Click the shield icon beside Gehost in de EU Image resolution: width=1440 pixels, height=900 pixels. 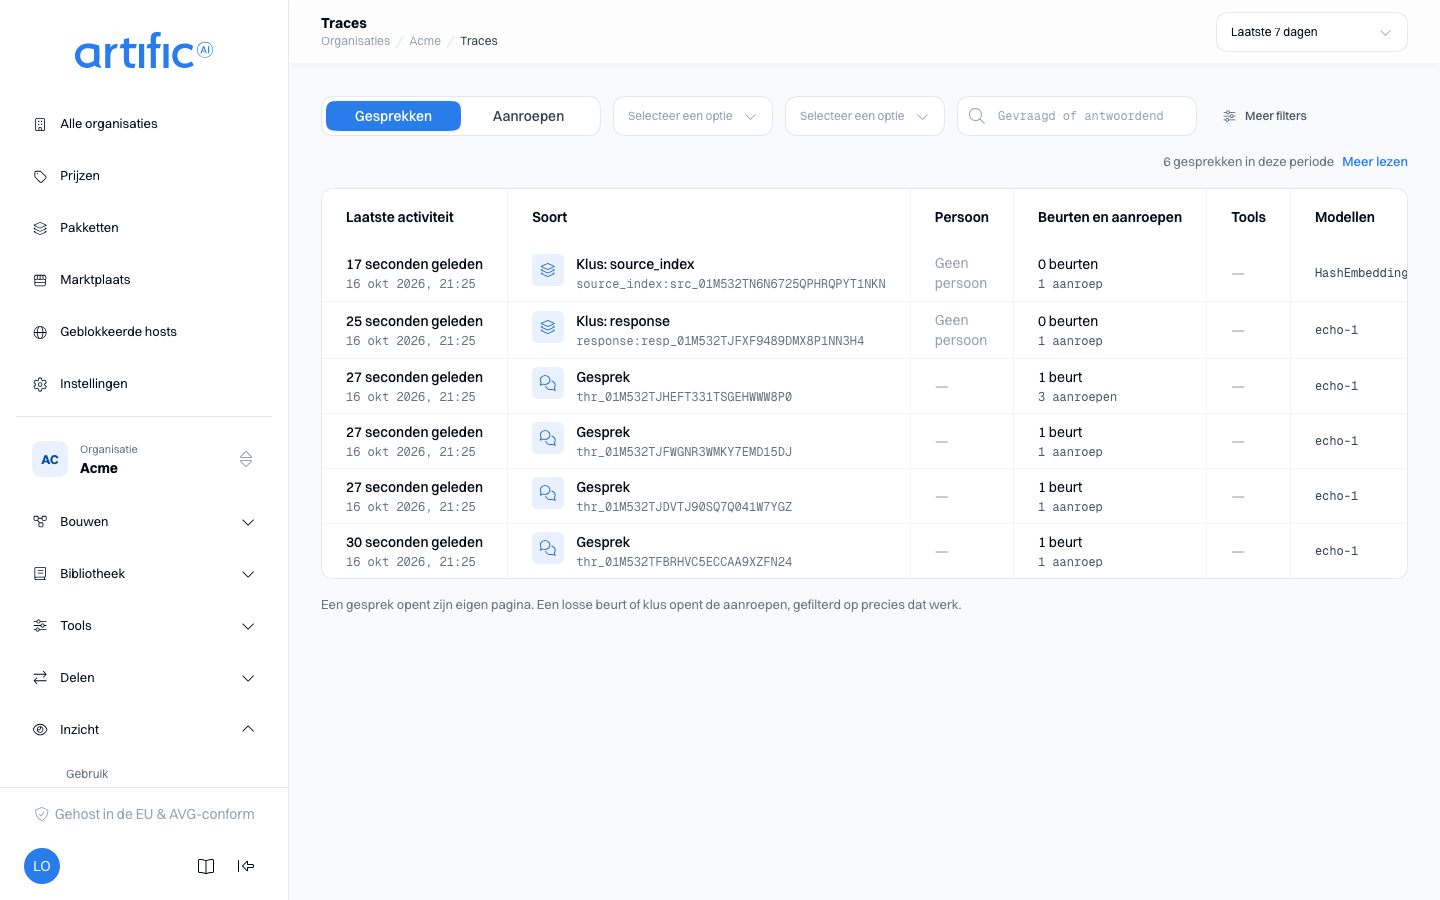(x=41, y=814)
